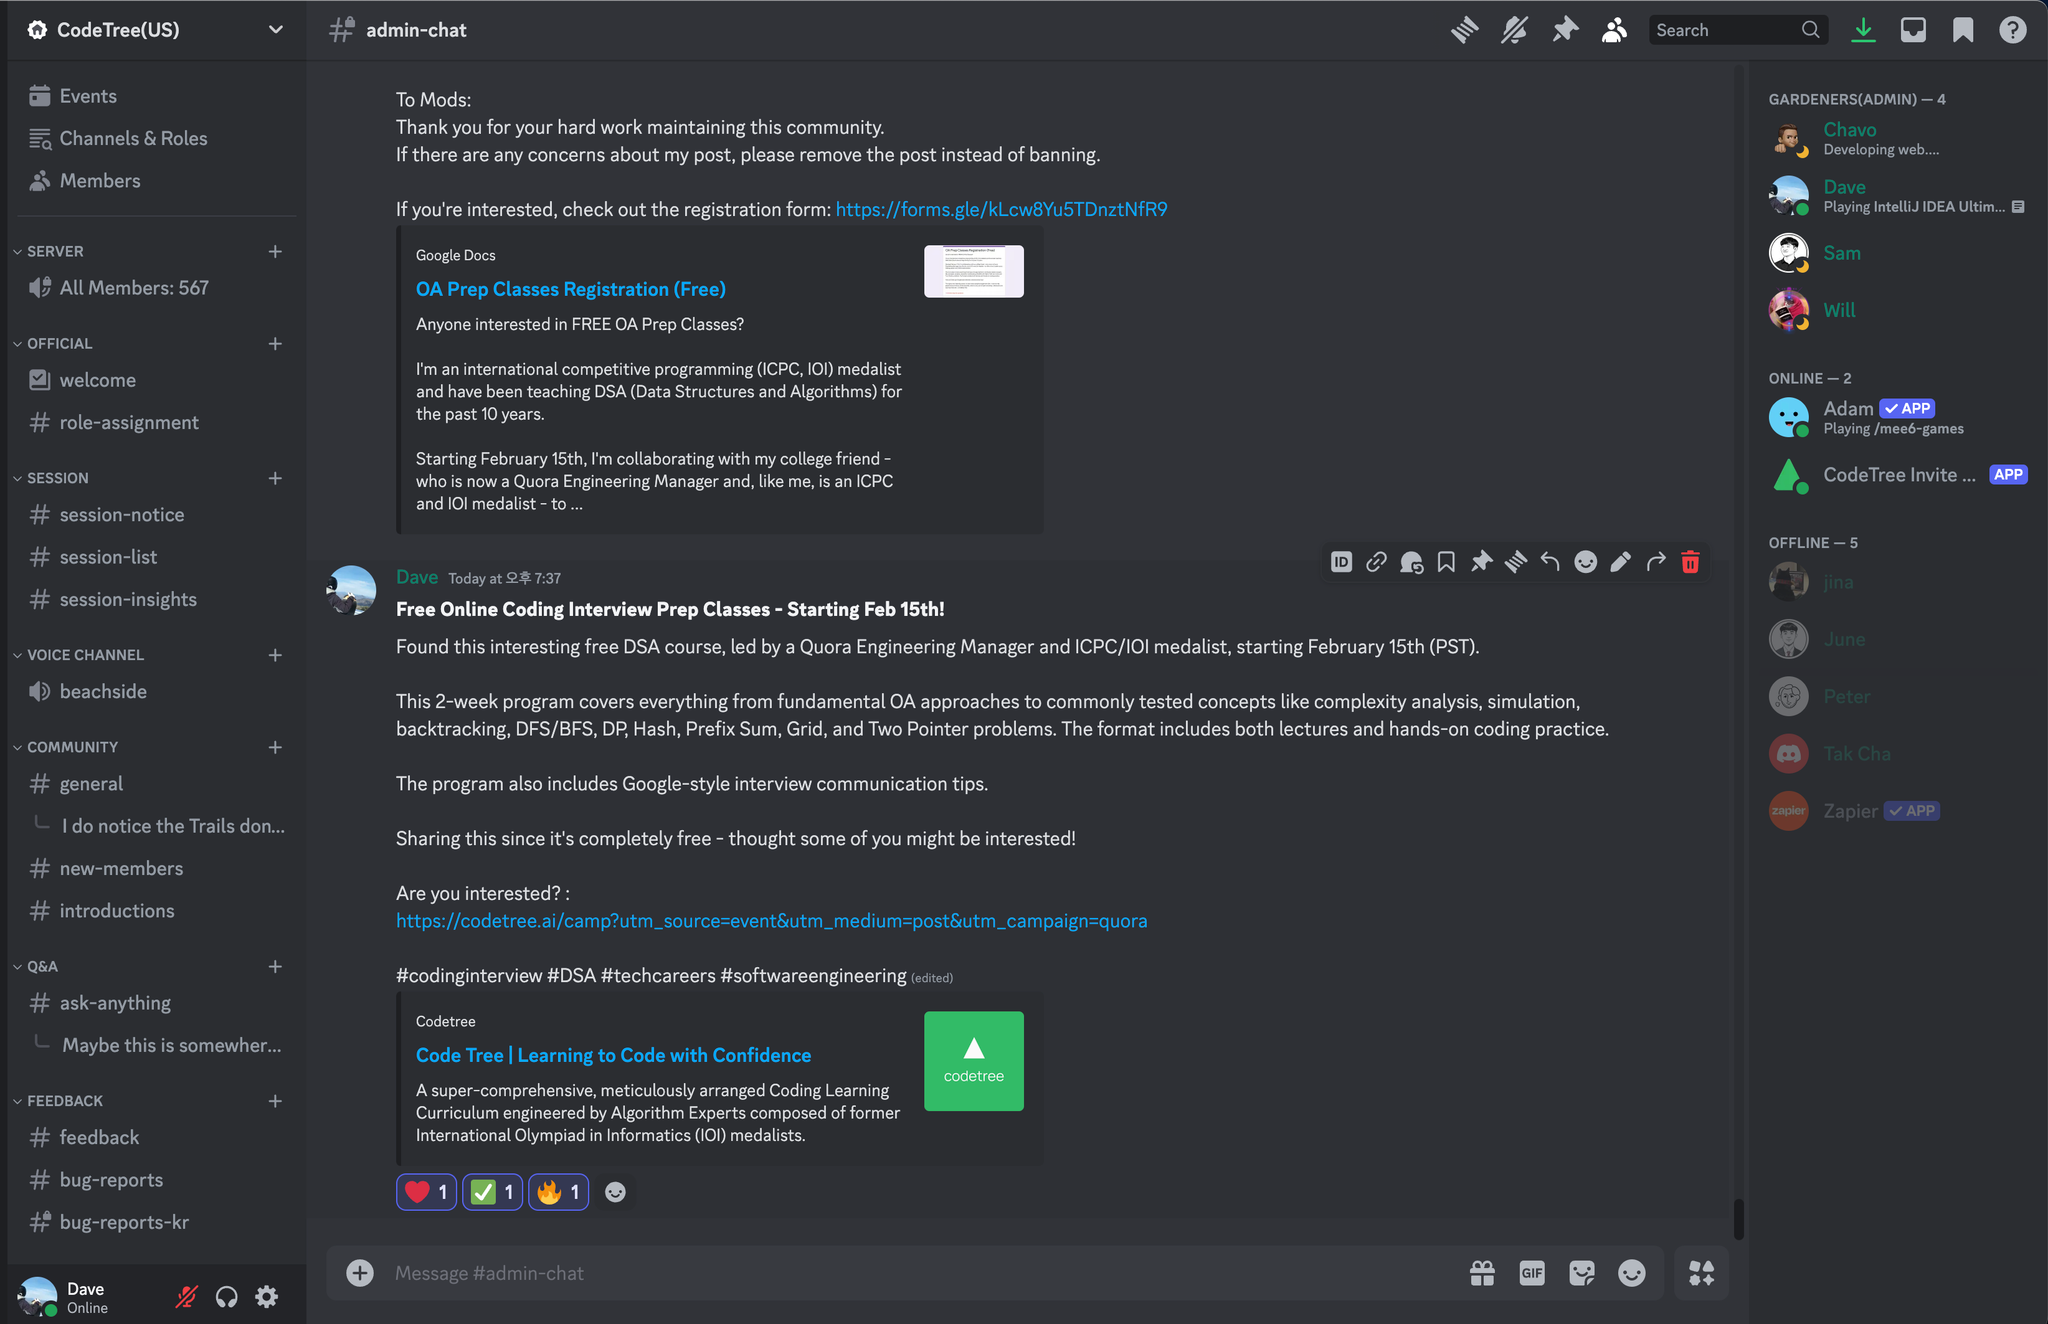Viewport: 2048px width, 1324px height.
Task: Unmute microphone in user panel
Action: [x=187, y=1297]
